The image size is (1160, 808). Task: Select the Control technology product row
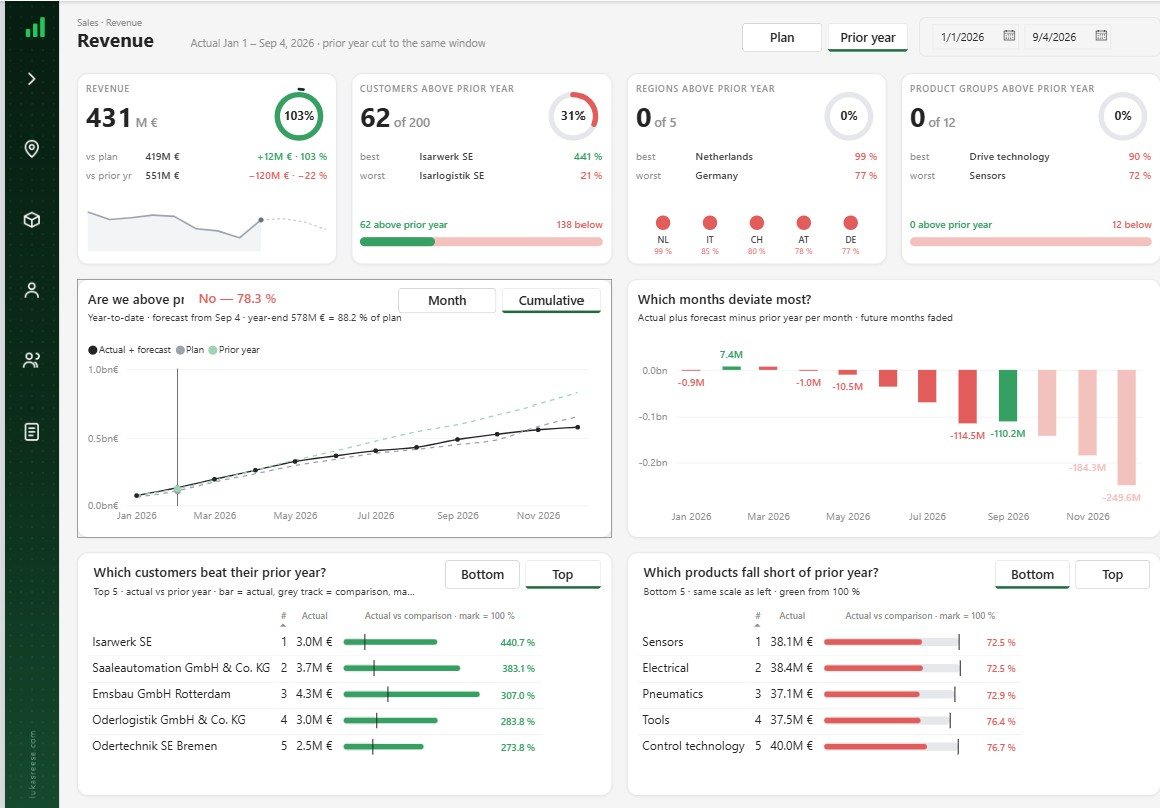[829, 746]
